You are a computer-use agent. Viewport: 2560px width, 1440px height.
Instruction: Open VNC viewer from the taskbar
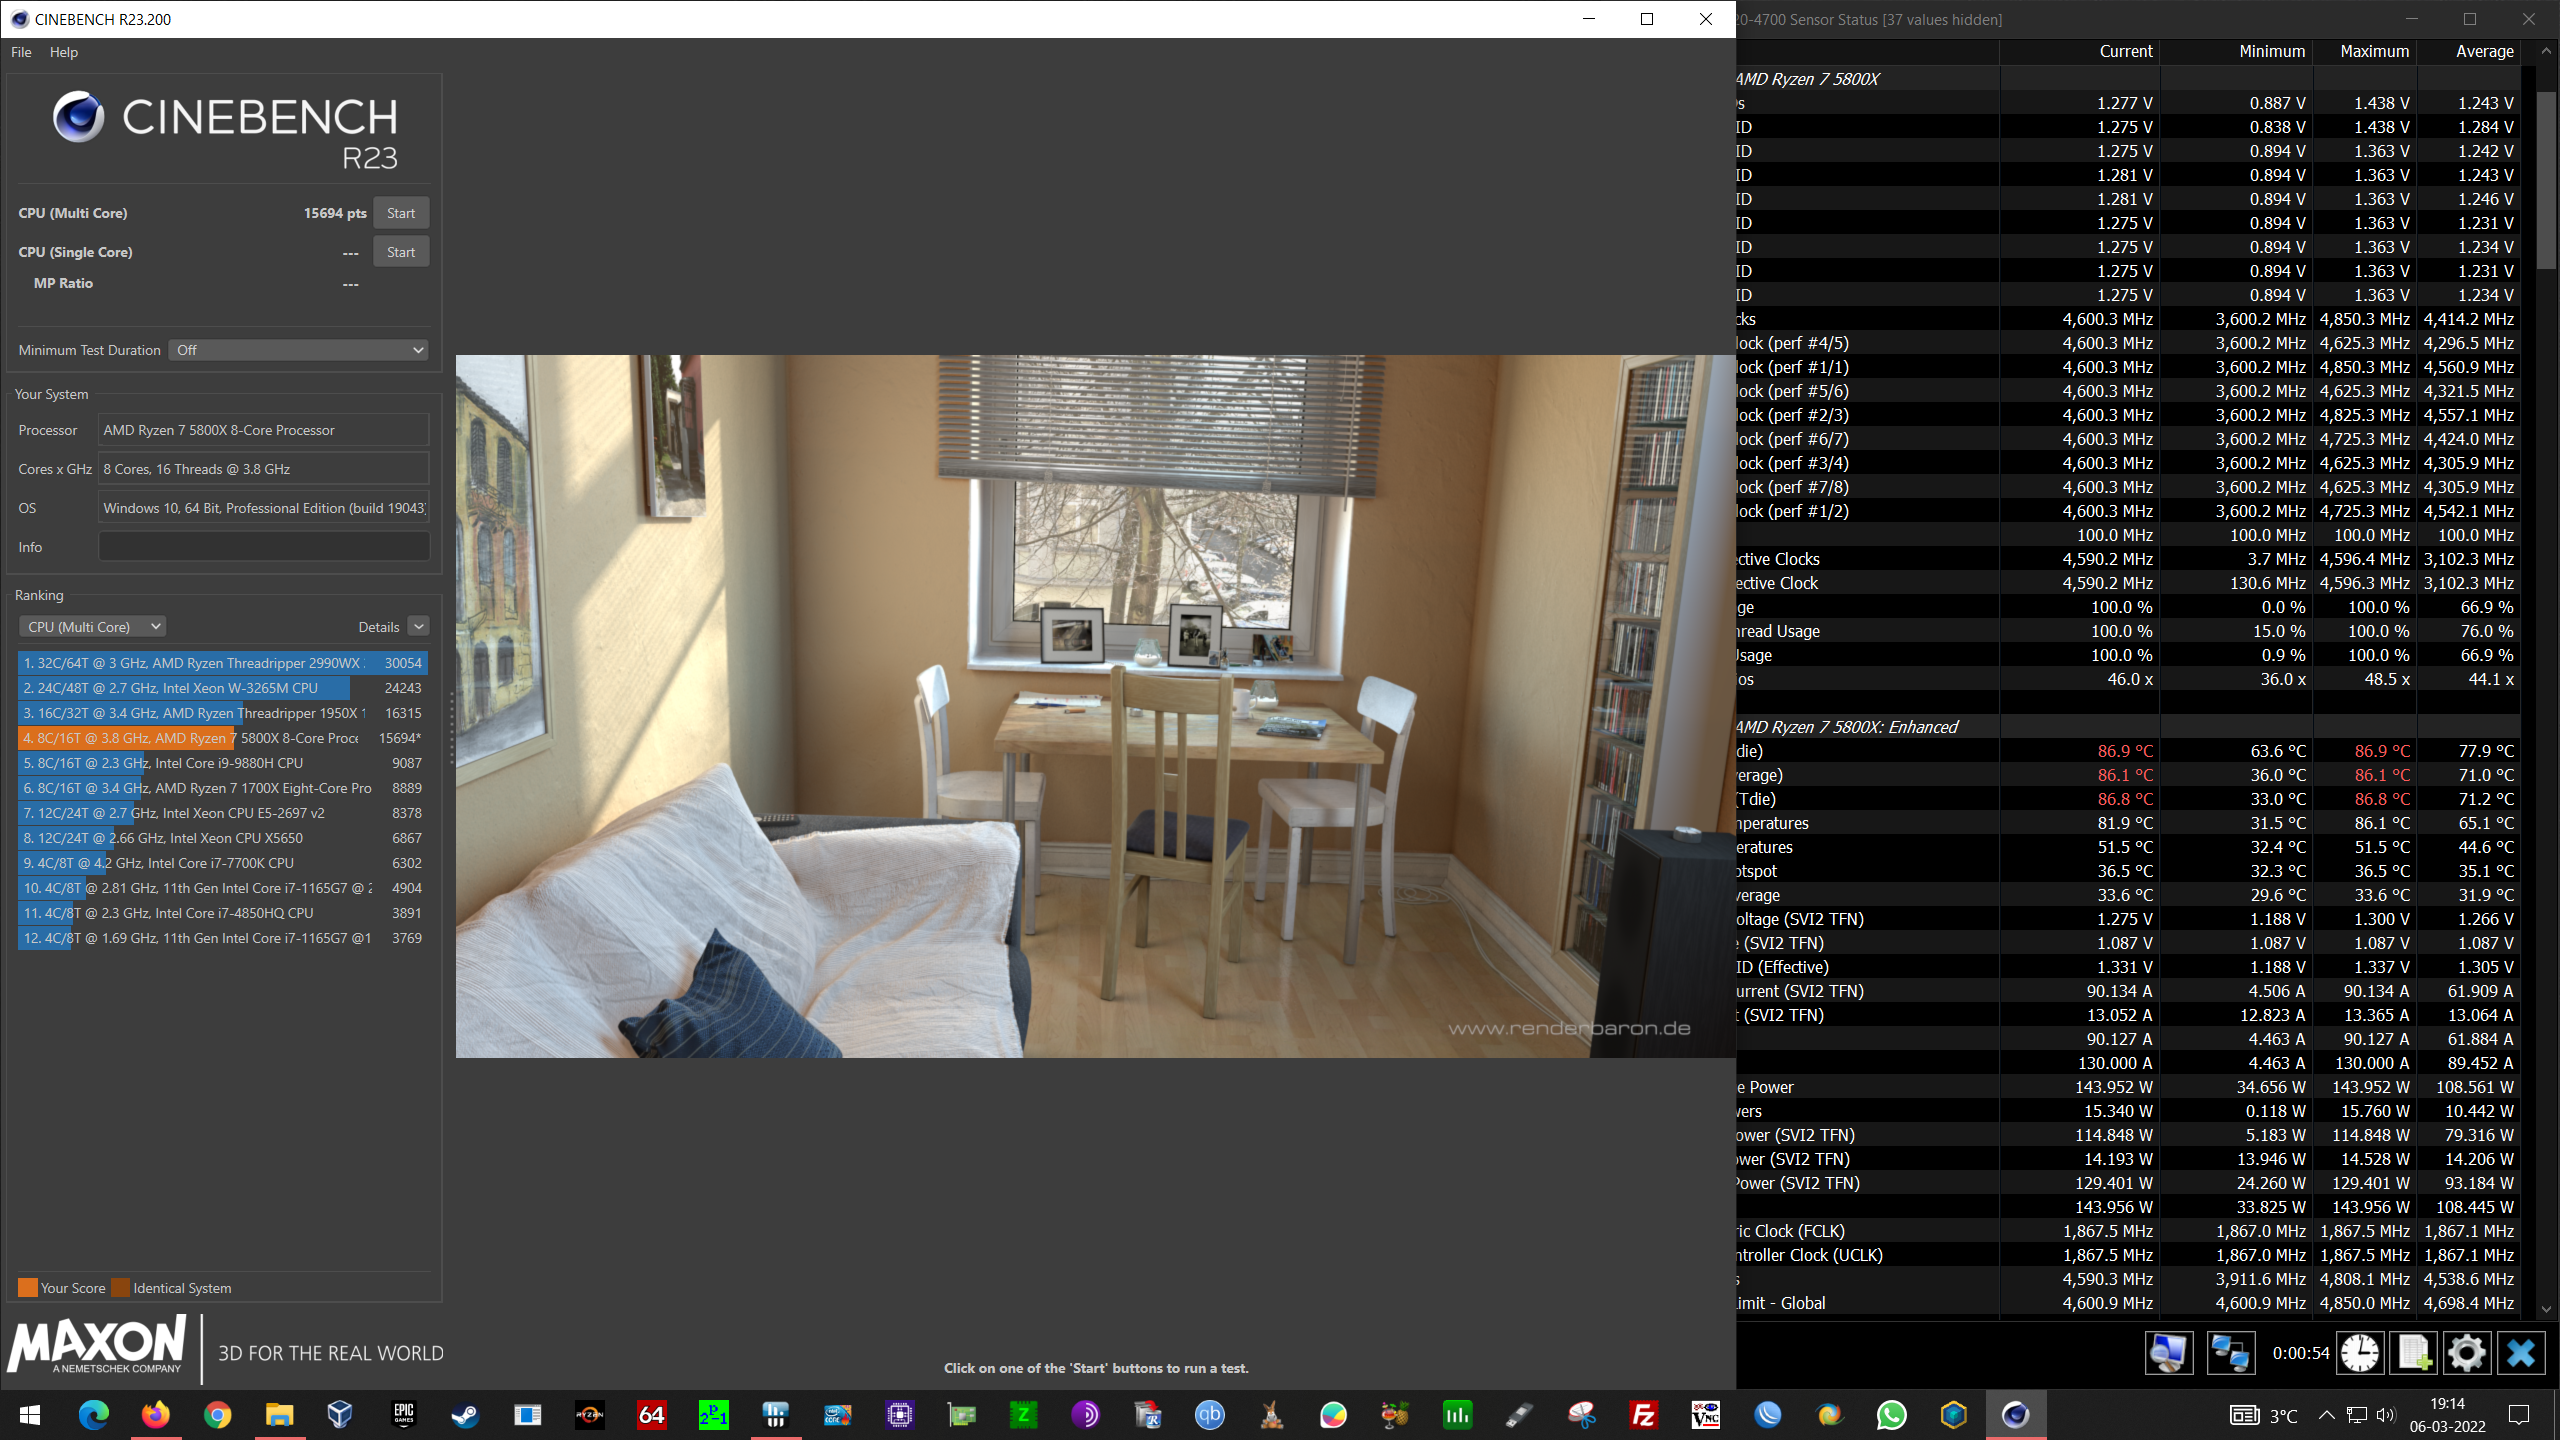pyautogui.click(x=1706, y=1415)
